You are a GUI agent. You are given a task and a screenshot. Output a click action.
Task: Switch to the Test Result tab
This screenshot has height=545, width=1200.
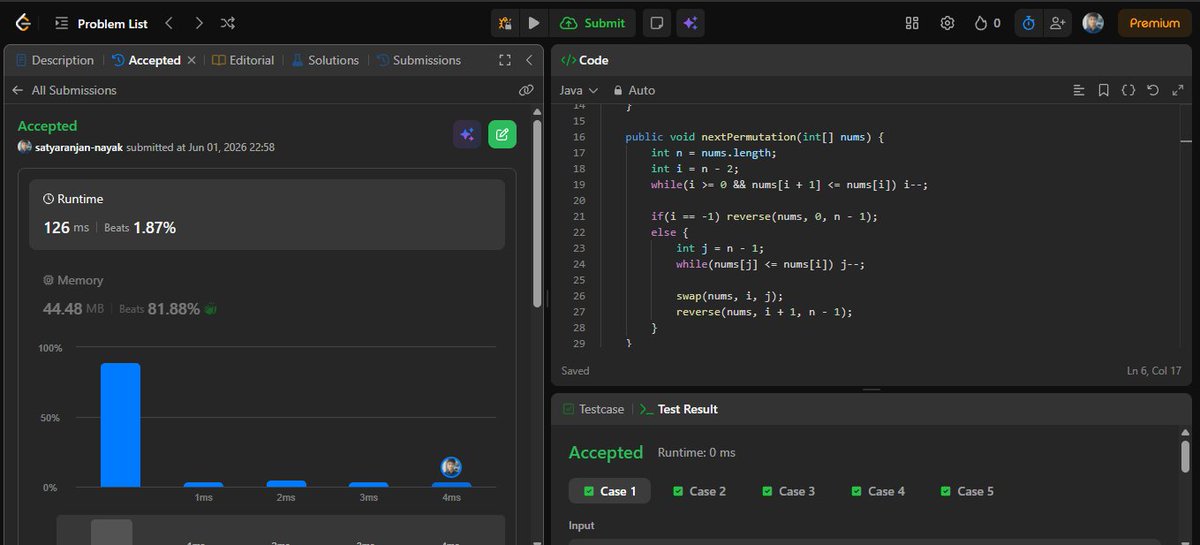pos(678,409)
